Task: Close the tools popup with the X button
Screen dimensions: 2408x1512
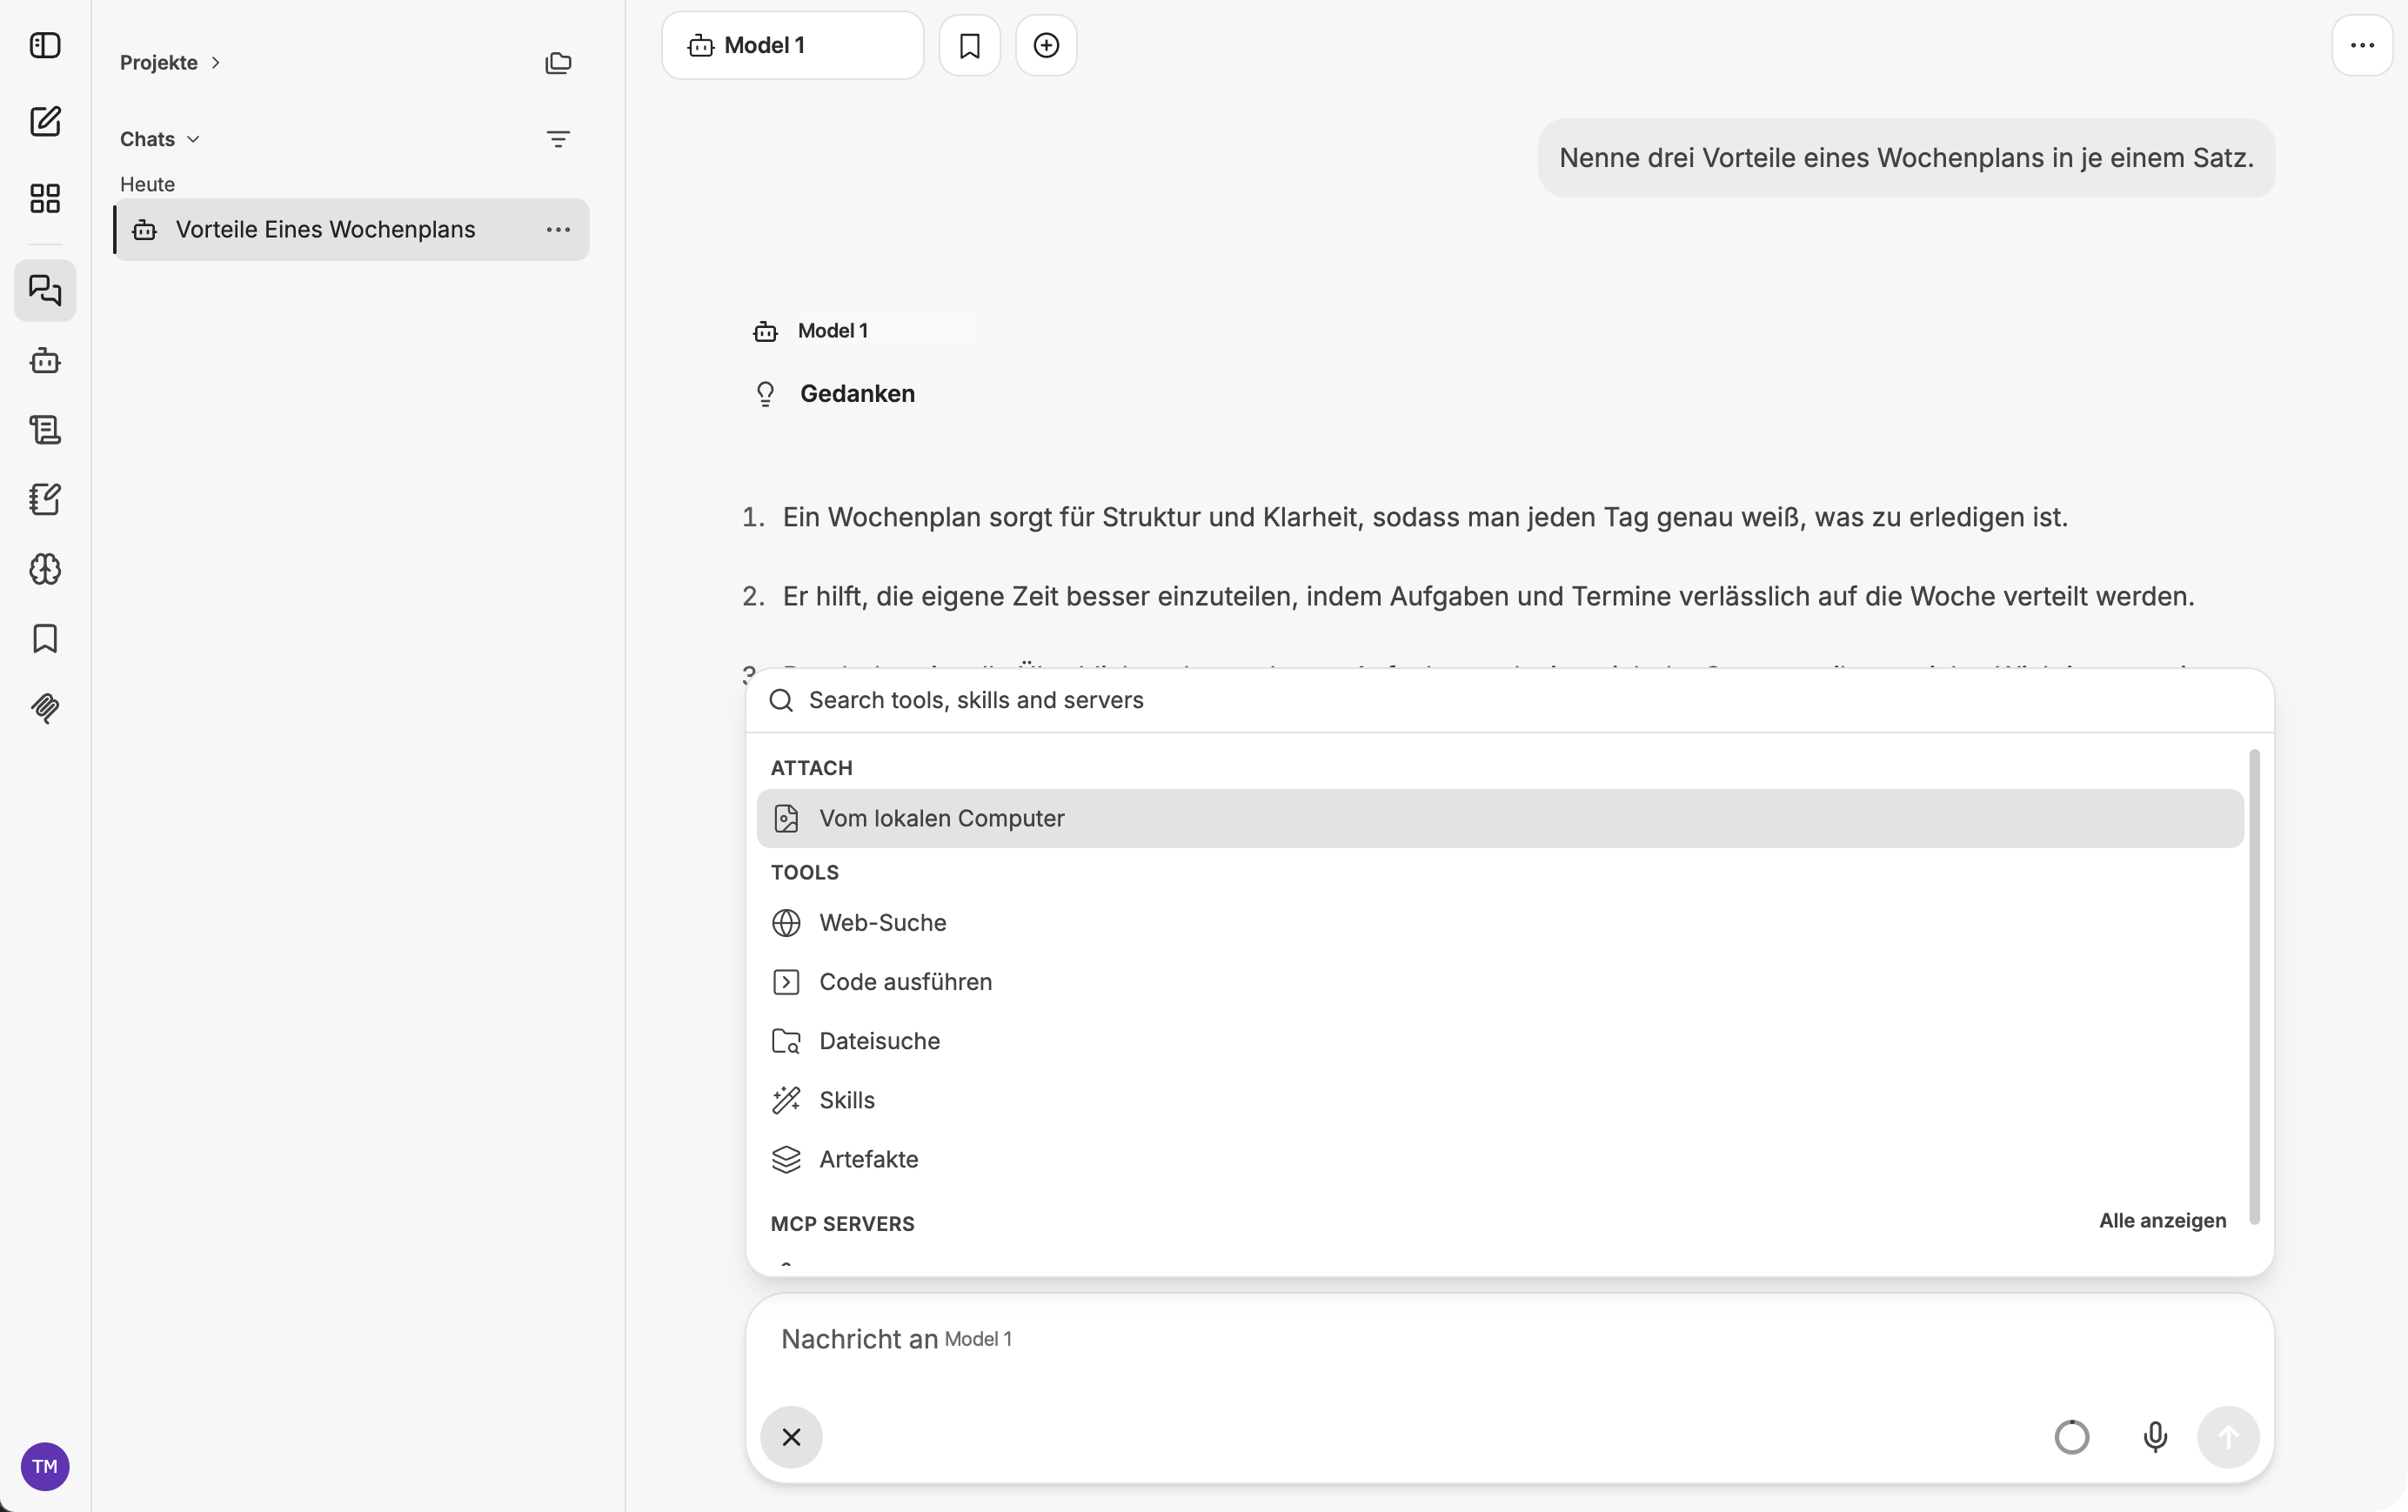Action: (791, 1437)
